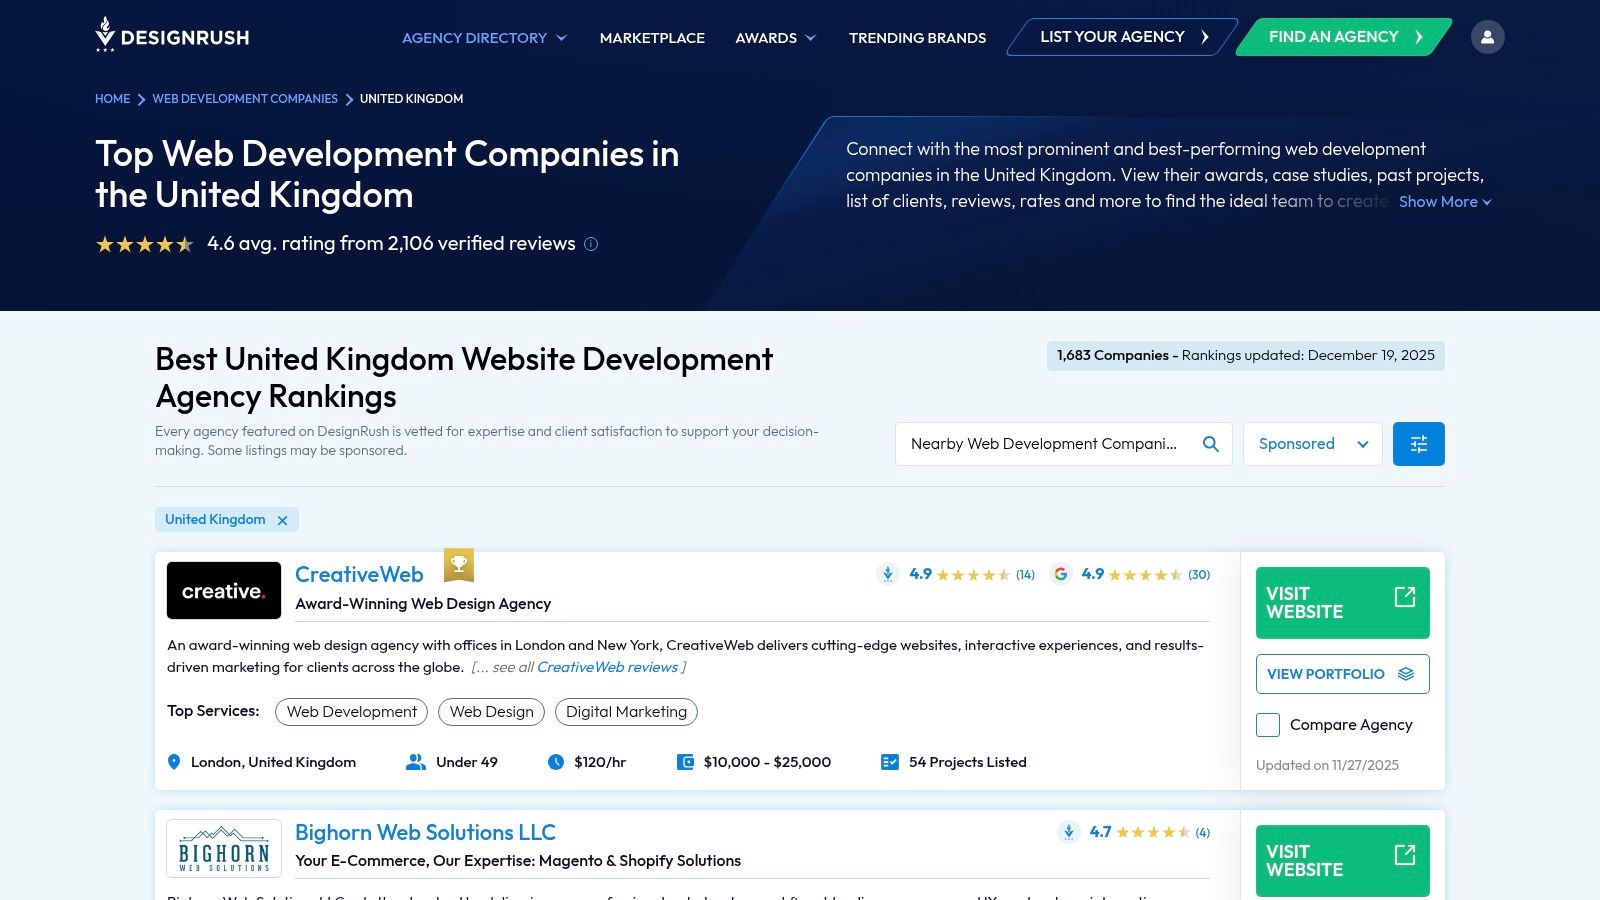Expand description with Show More

coord(1444,202)
